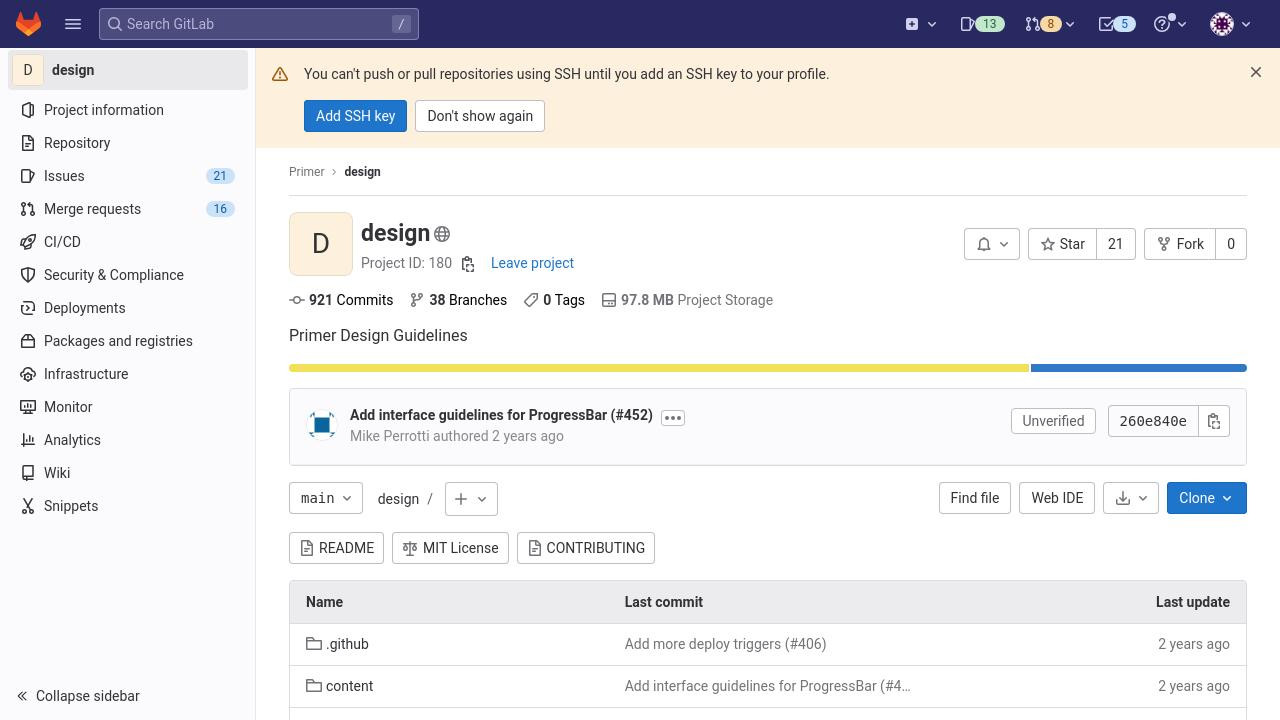Open Issues in sidebar
The width and height of the screenshot is (1280, 720).
[128, 176]
